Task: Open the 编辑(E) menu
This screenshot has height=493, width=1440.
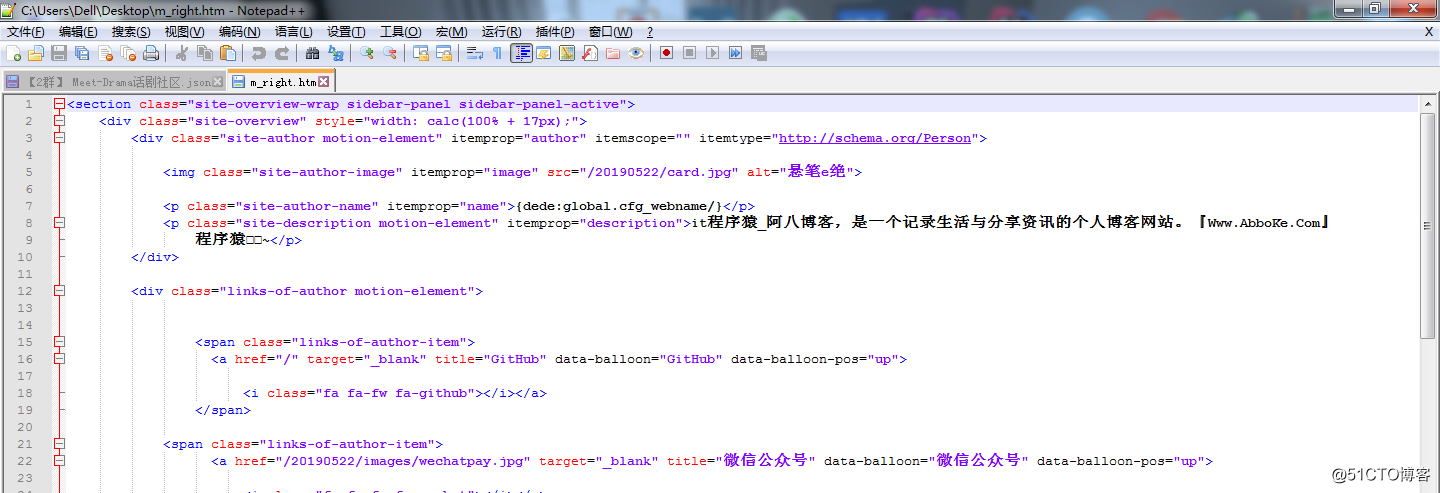Action: click(78, 32)
